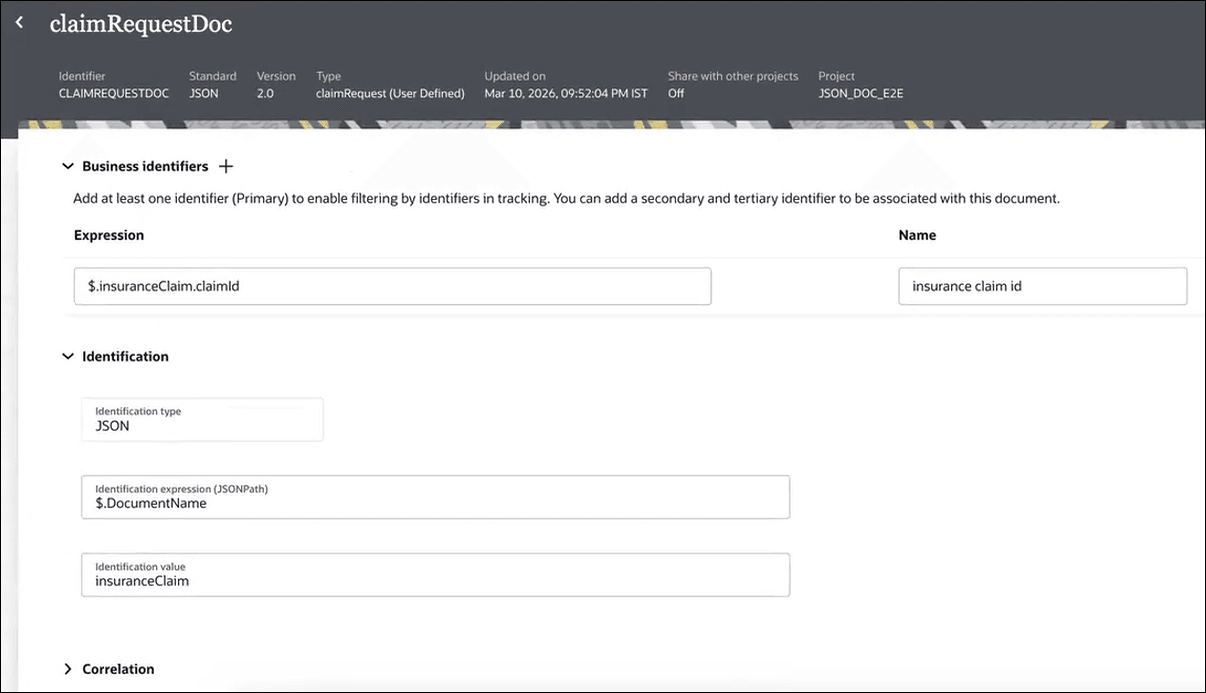Click the plus icon to add an identifier

pyautogui.click(x=226, y=166)
